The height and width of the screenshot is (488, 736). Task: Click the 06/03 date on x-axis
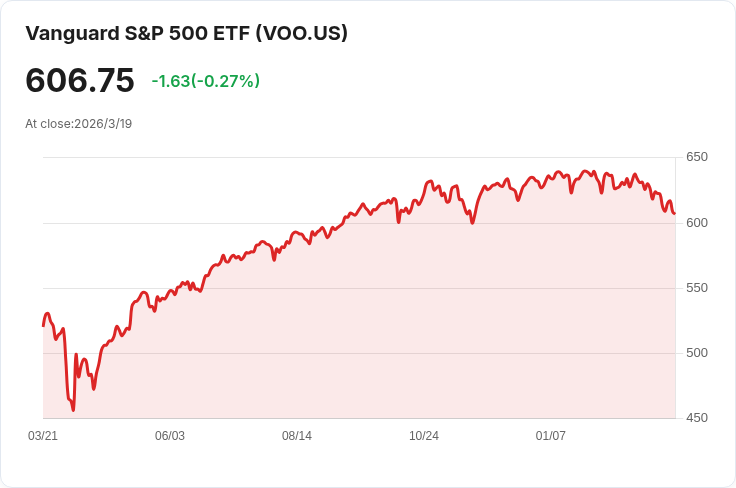click(x=170, y=436)
